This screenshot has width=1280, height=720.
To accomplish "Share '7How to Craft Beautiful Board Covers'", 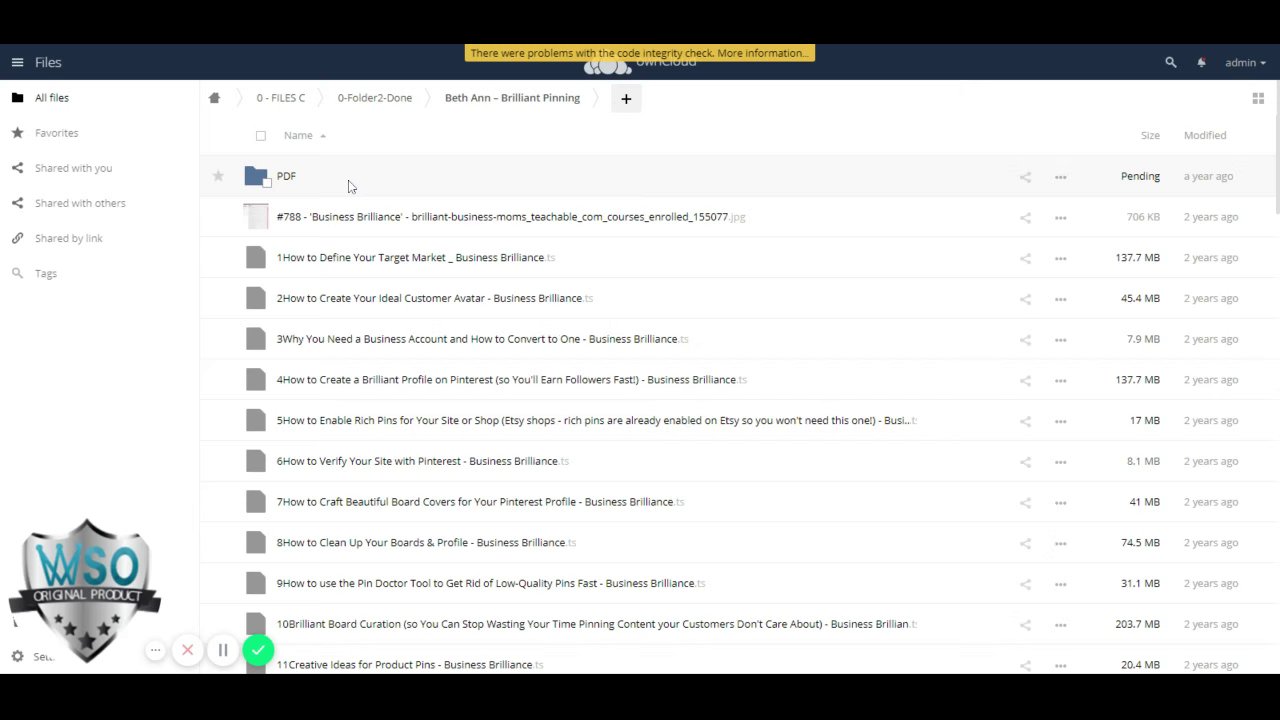I will coord(1025,503).
